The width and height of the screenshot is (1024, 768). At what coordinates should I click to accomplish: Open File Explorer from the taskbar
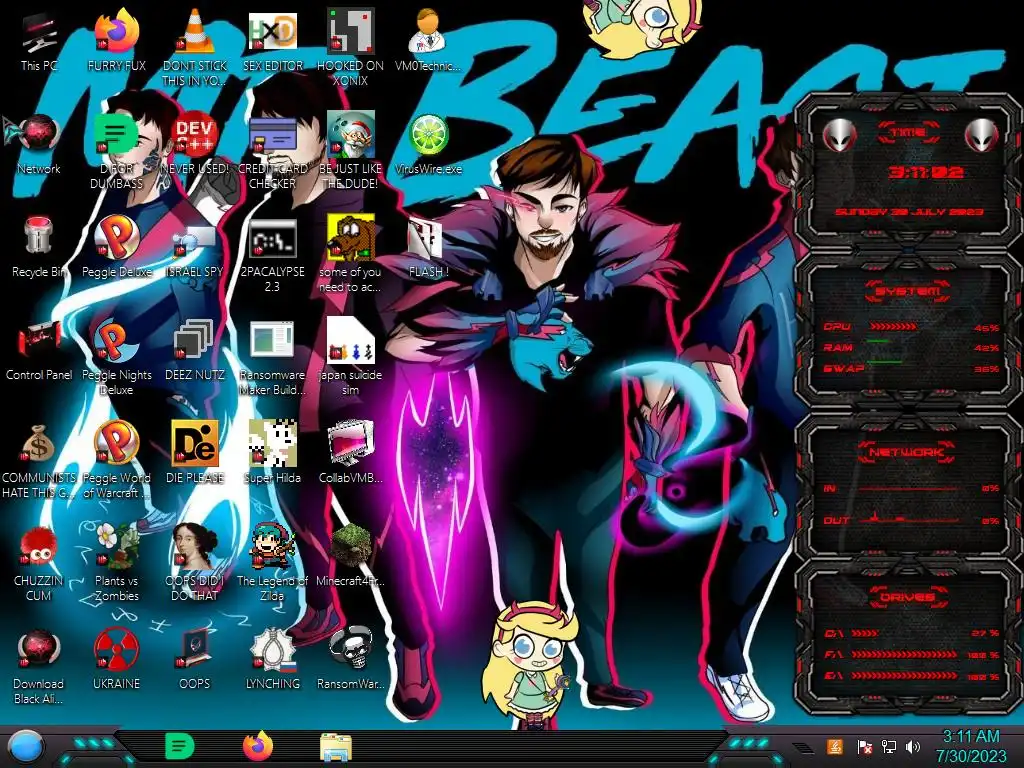(336, 747)
